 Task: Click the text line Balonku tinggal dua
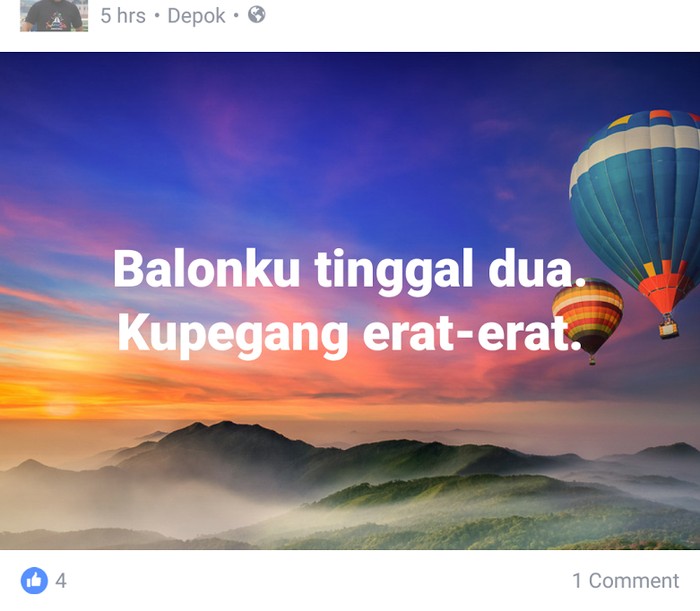click(x=349, y=270)
